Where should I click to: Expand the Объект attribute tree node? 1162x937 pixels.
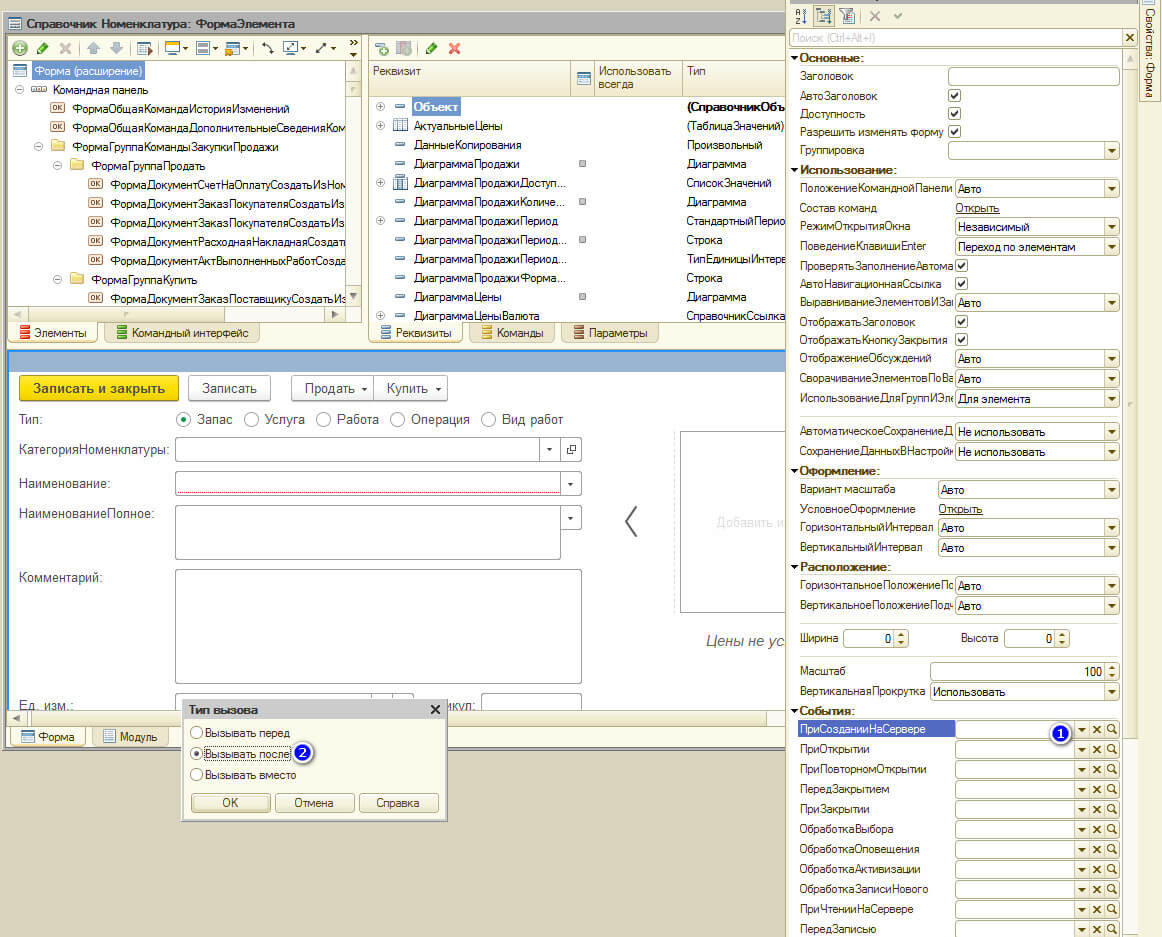tap(380, 106)
